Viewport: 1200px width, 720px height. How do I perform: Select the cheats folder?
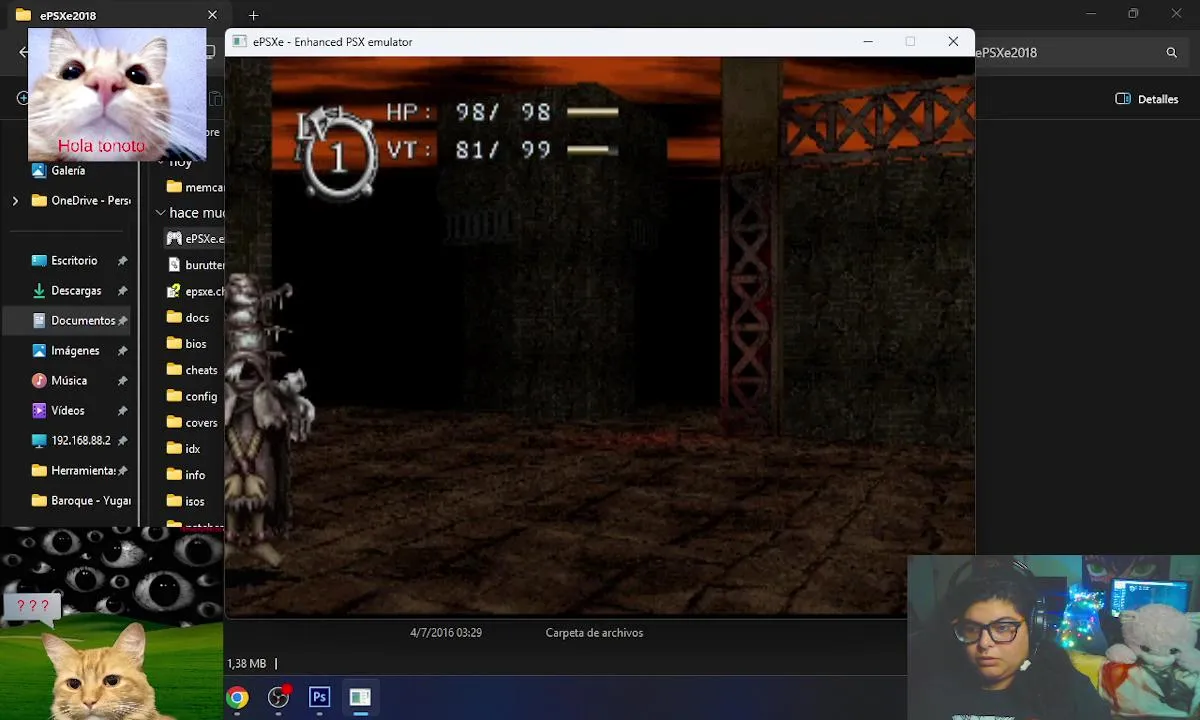[x=192, y=369]
